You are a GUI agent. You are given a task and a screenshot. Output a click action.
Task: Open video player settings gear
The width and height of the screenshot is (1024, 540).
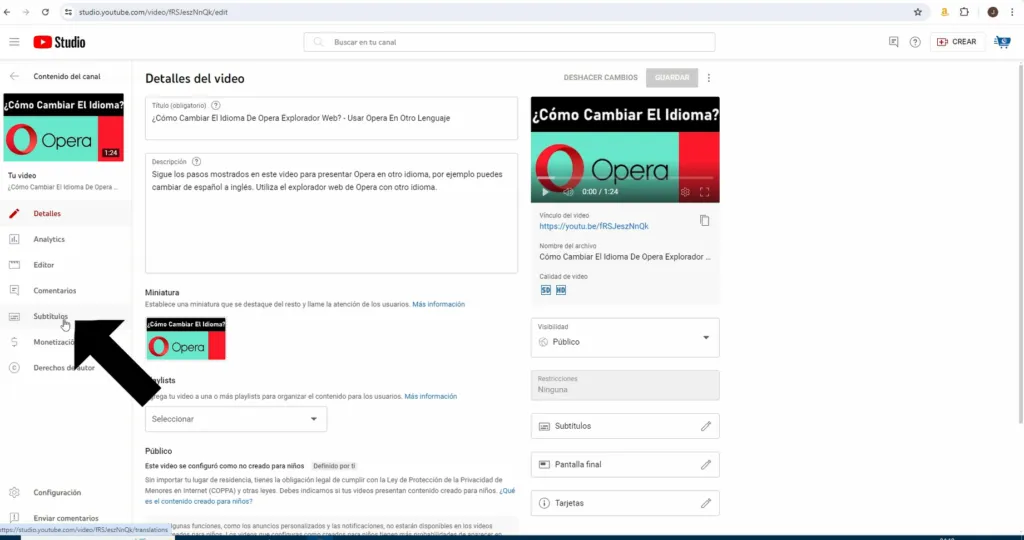[684, 192]
